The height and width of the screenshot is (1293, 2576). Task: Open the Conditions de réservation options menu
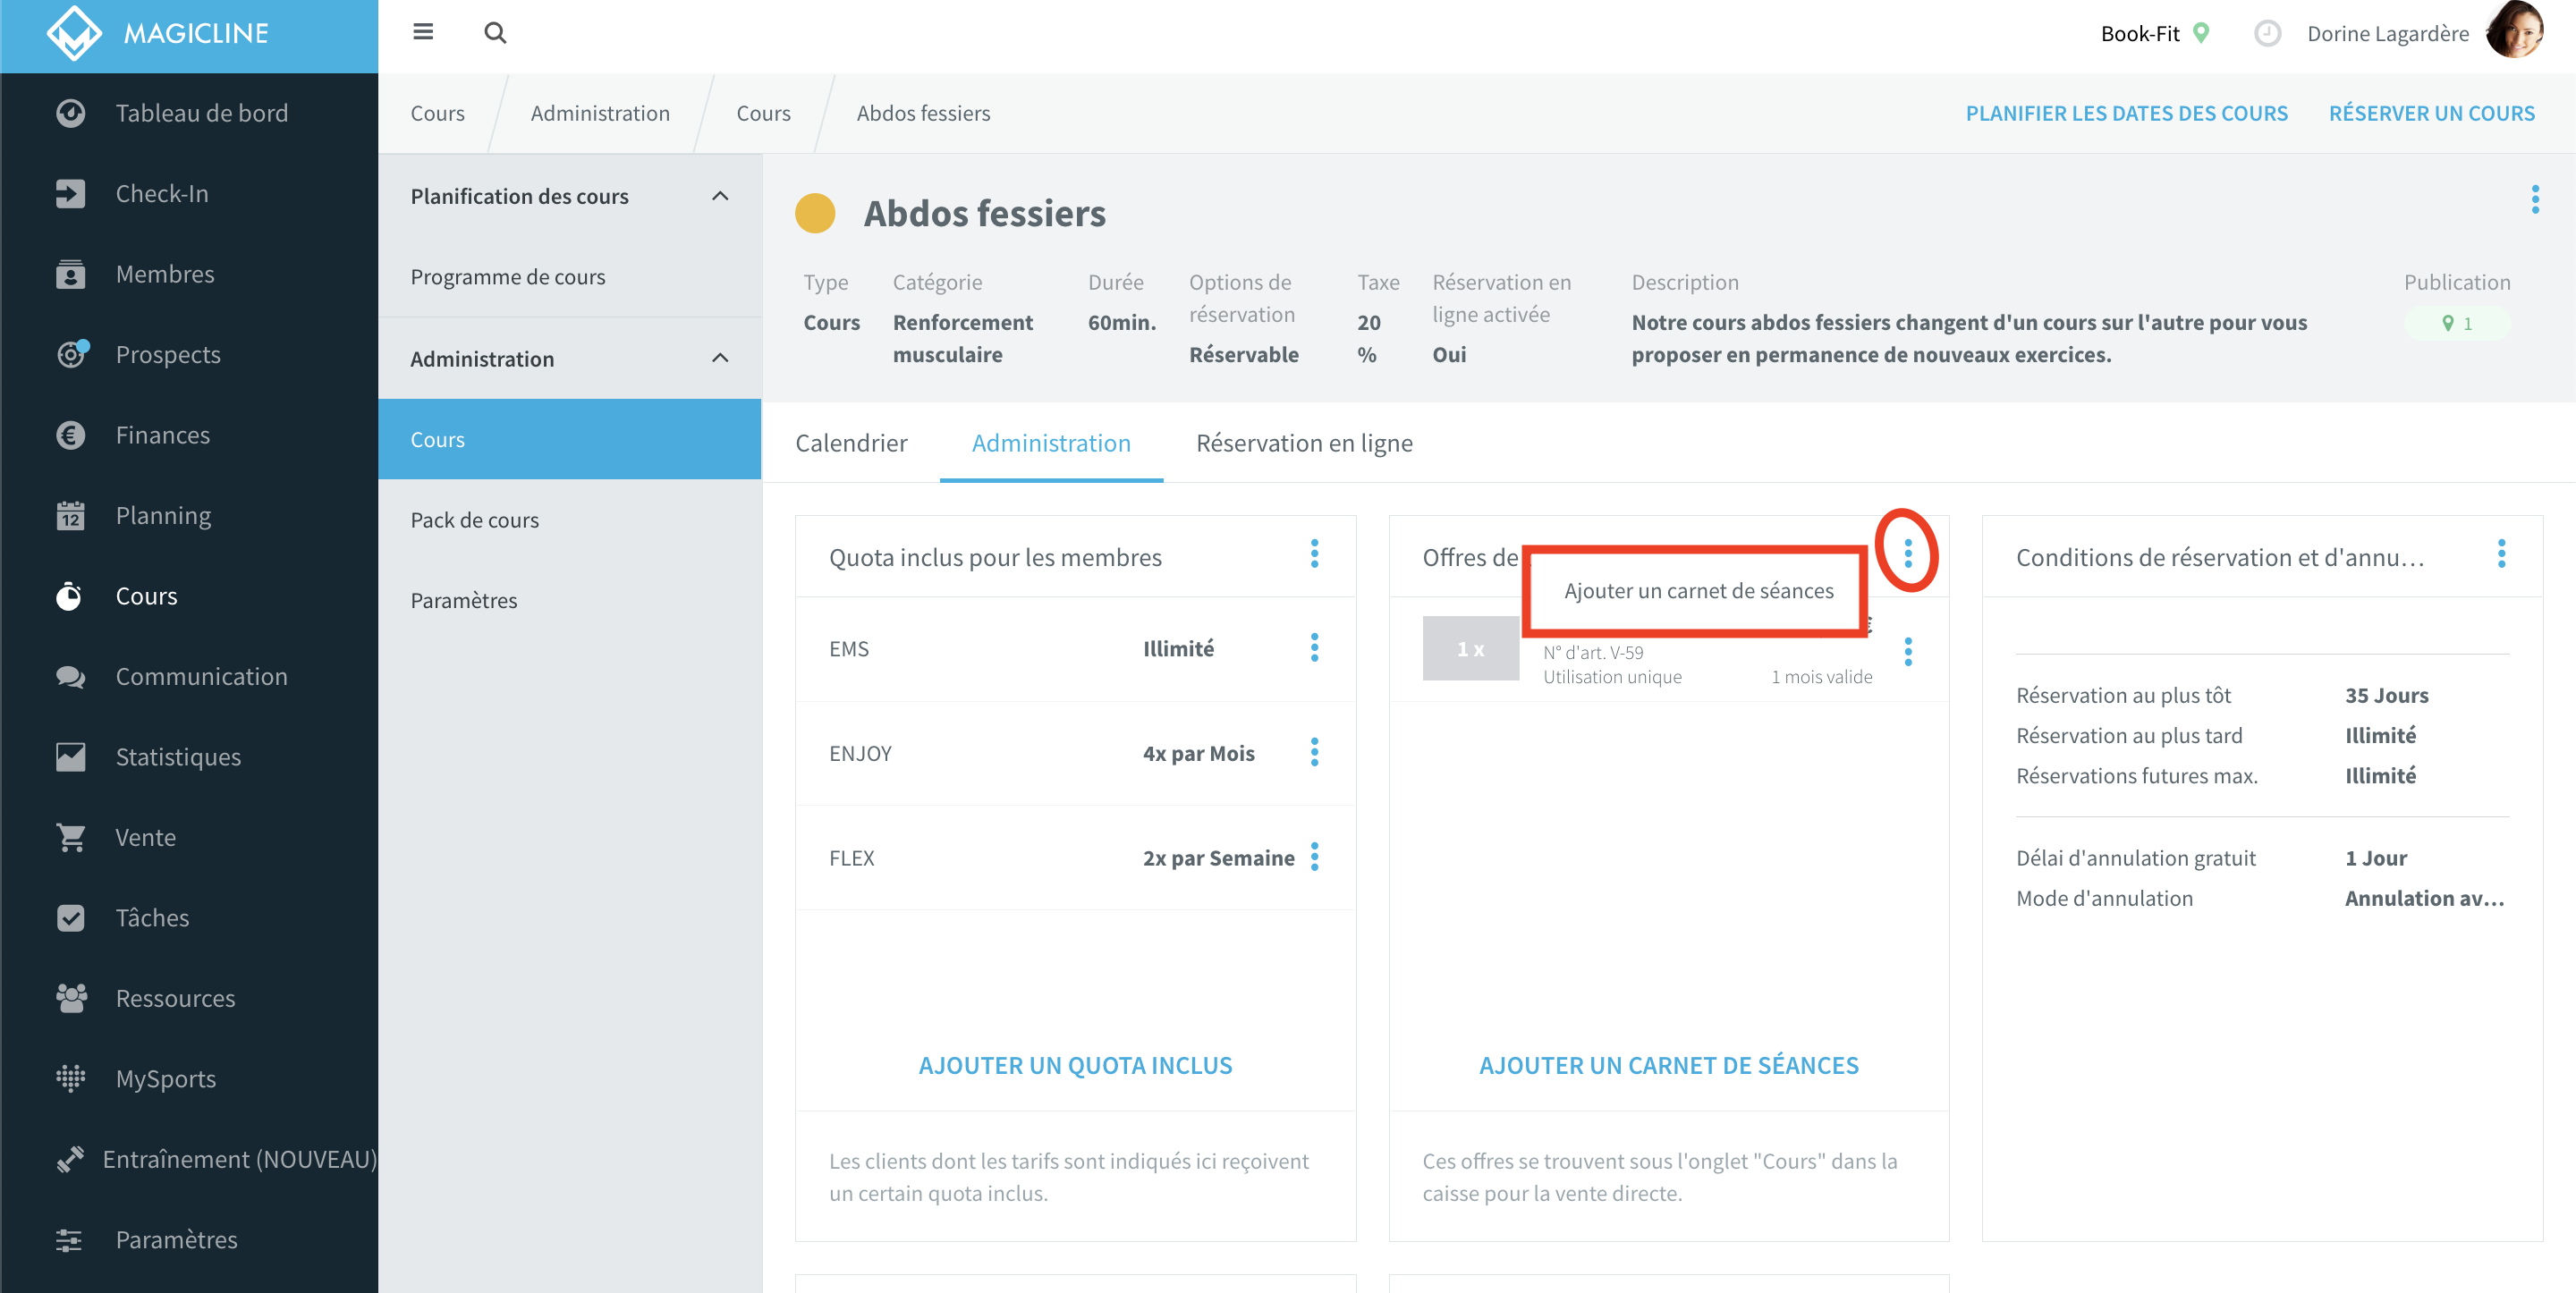[2501, 554]
